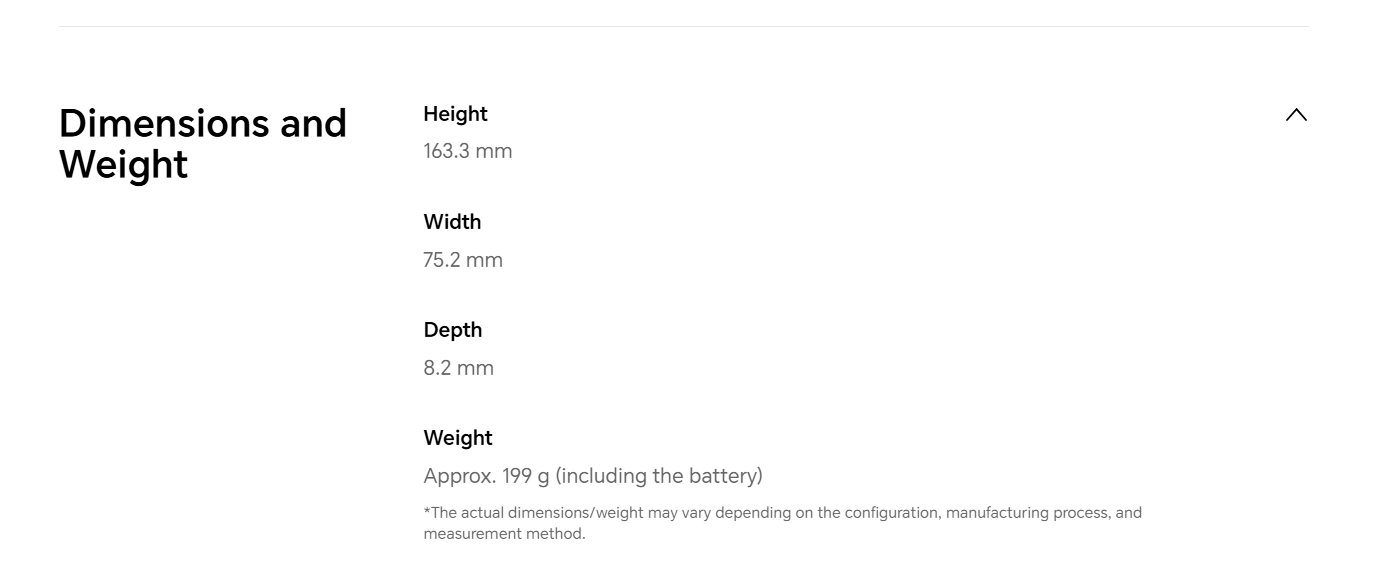1392x585 pixels.
Task: Click "measurement method." on the disclaimer's last line
Action: 504,534
